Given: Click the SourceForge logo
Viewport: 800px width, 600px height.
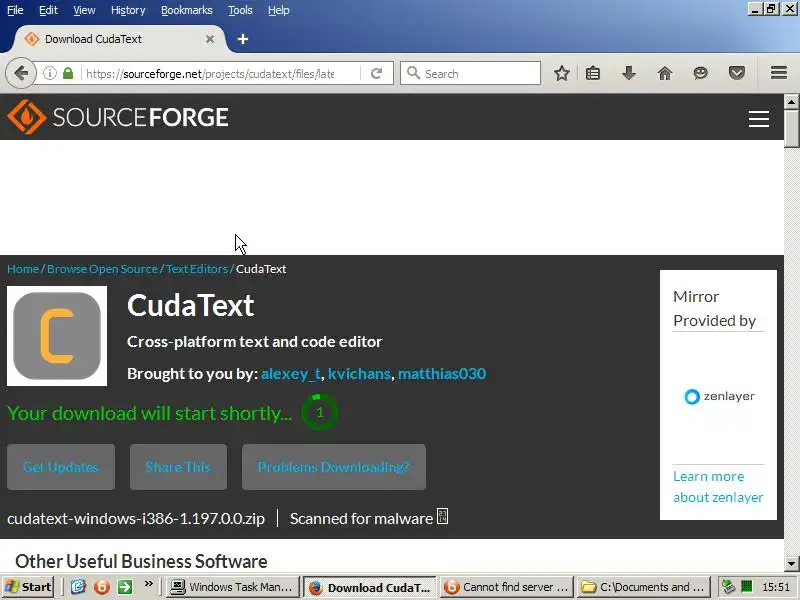Looking at the screenshot, I should (118, 117).
